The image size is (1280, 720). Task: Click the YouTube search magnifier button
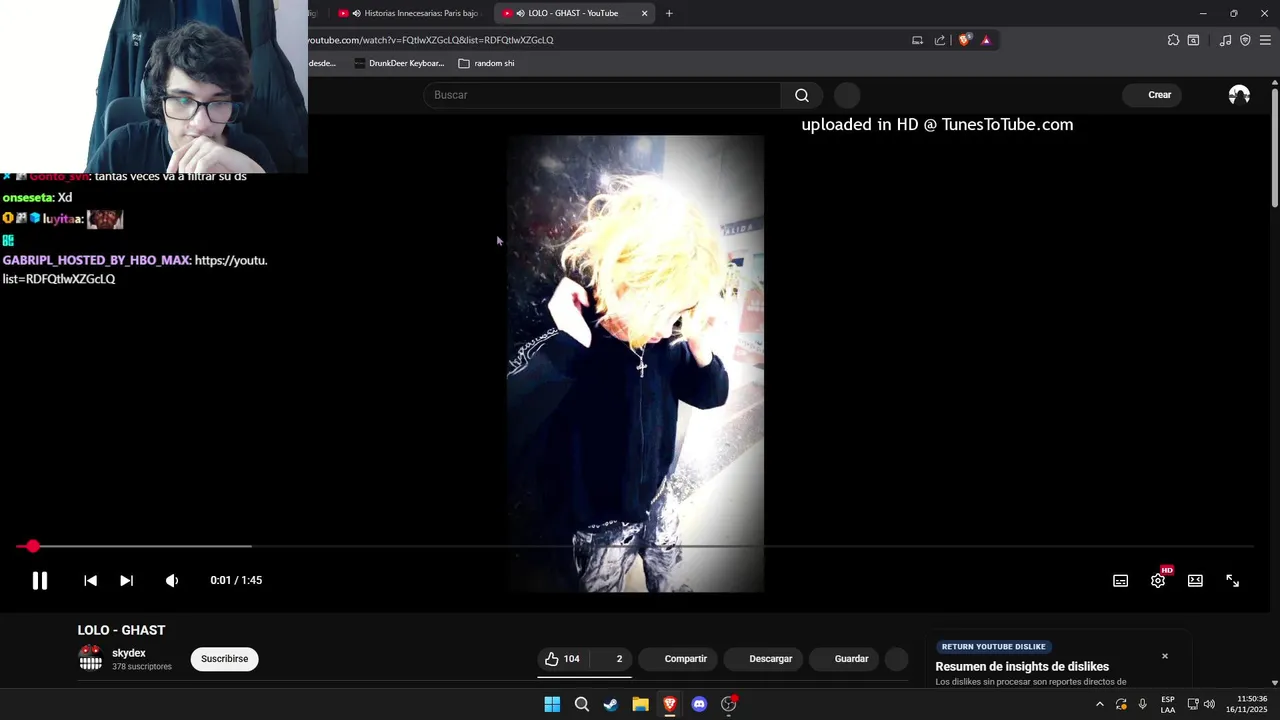tap(802, 95)
